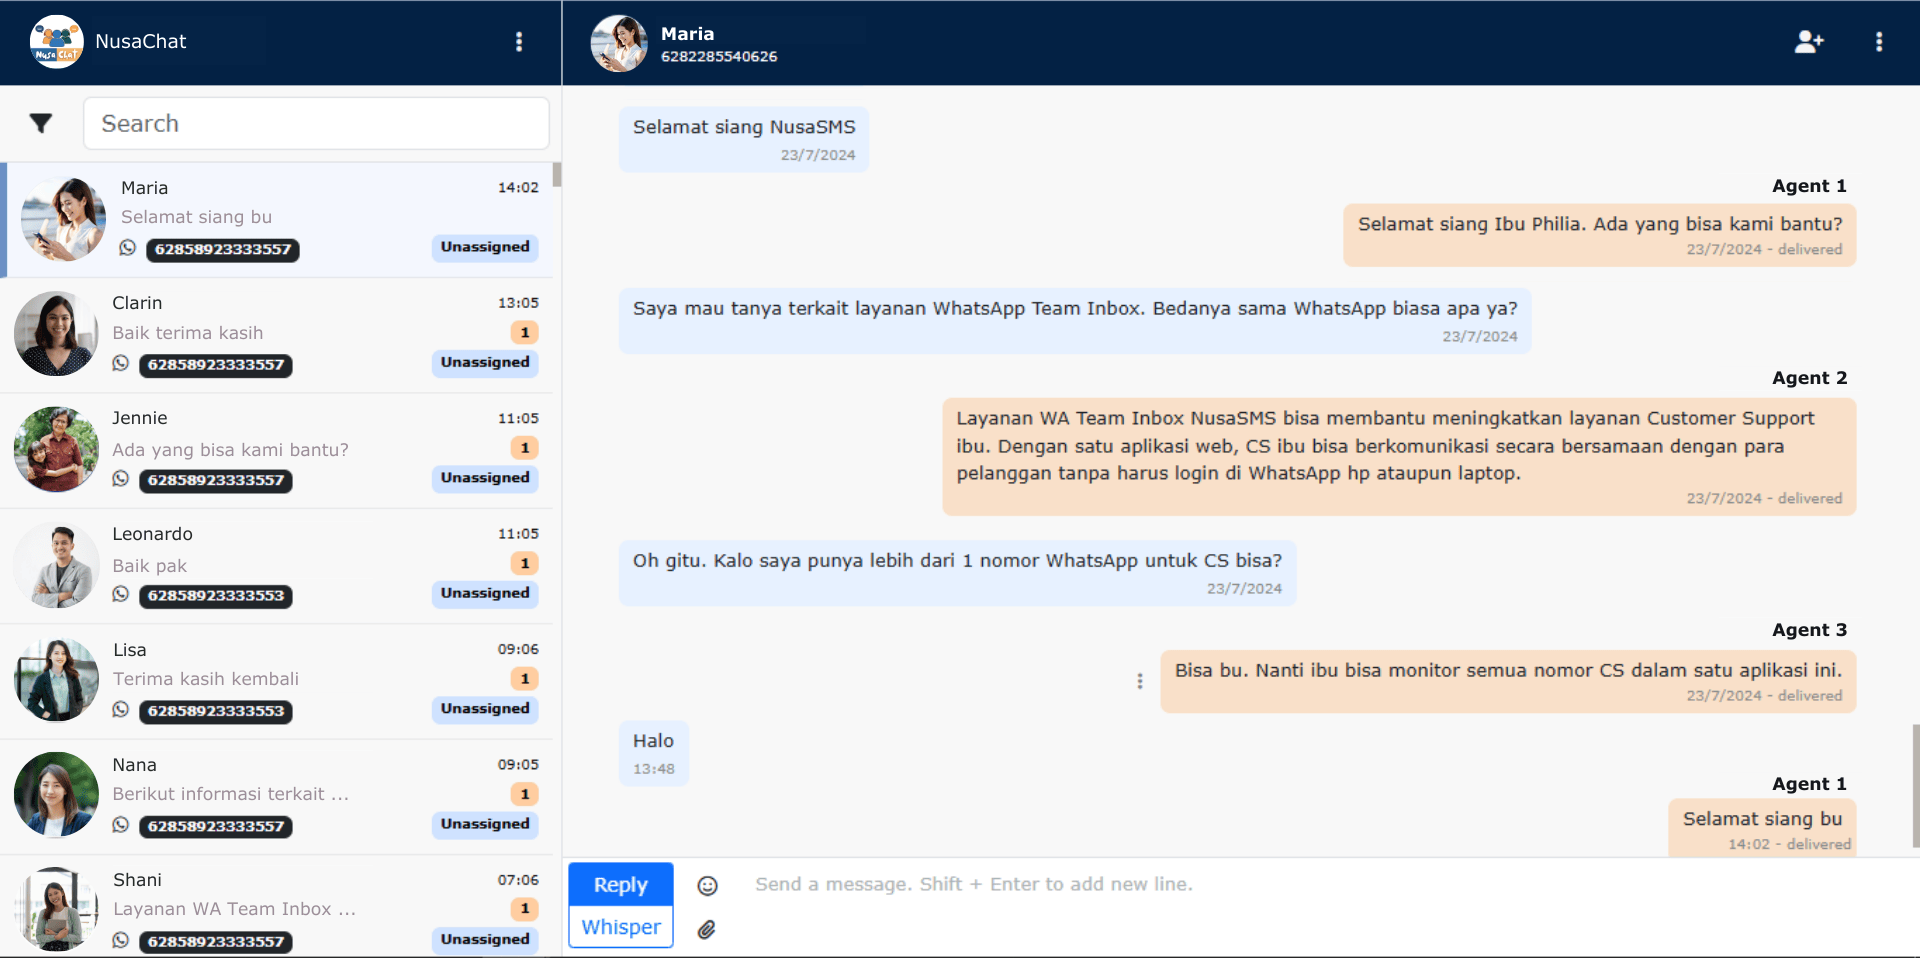Click the NusaChat logo

coord(56,42)
